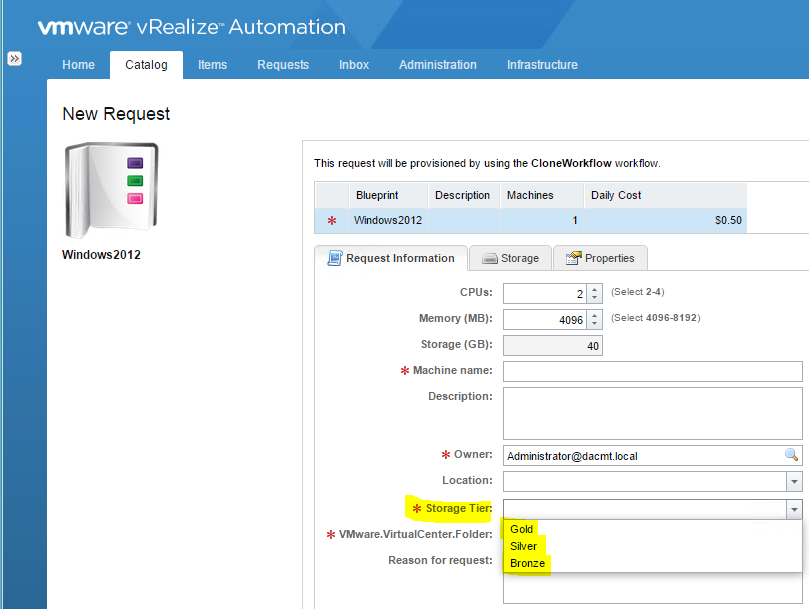809x609 pixels.
Task: Click the Reason for request text area
Action: pyautogui.click(x=653, y=587)
